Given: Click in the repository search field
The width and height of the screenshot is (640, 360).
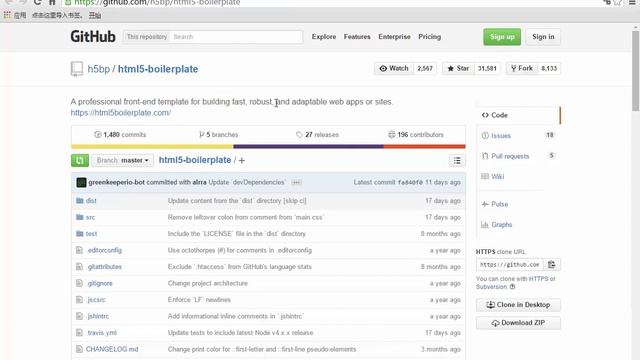Looking at the screenshot, I should pyautogui.click(x=237, y=37).
